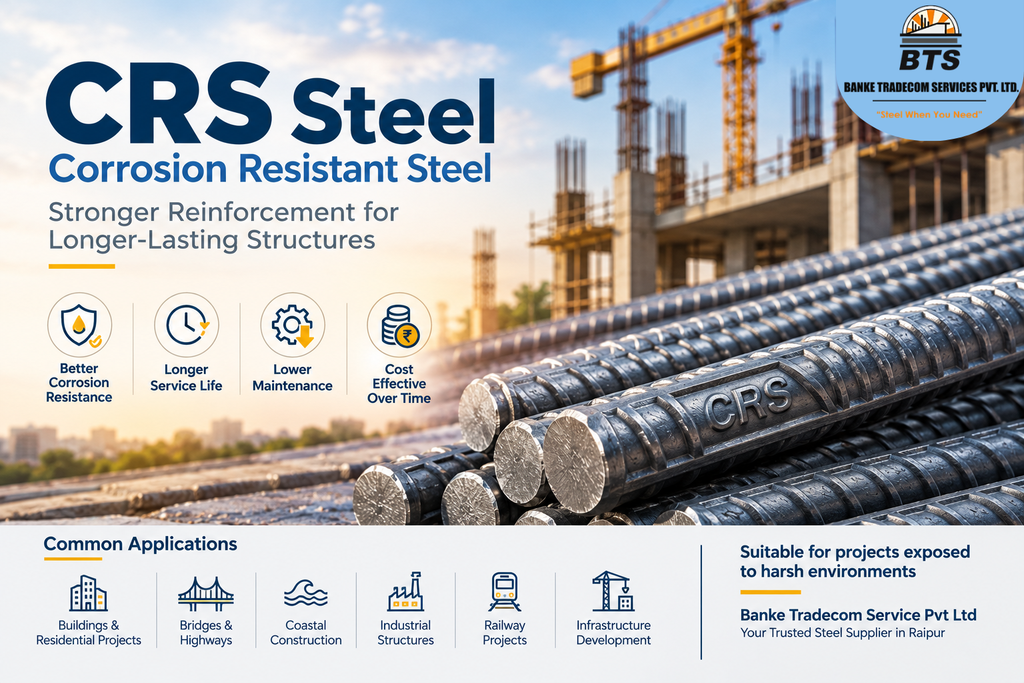Click the 'Corrosion Resistant Steel' subtitle
This screenshot has width=1024, height=683.
click(x=270, y=168)
